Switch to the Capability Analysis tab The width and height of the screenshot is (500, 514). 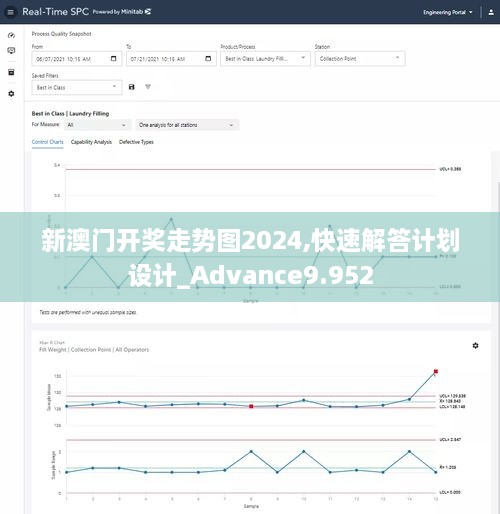(x=91, y=142)
